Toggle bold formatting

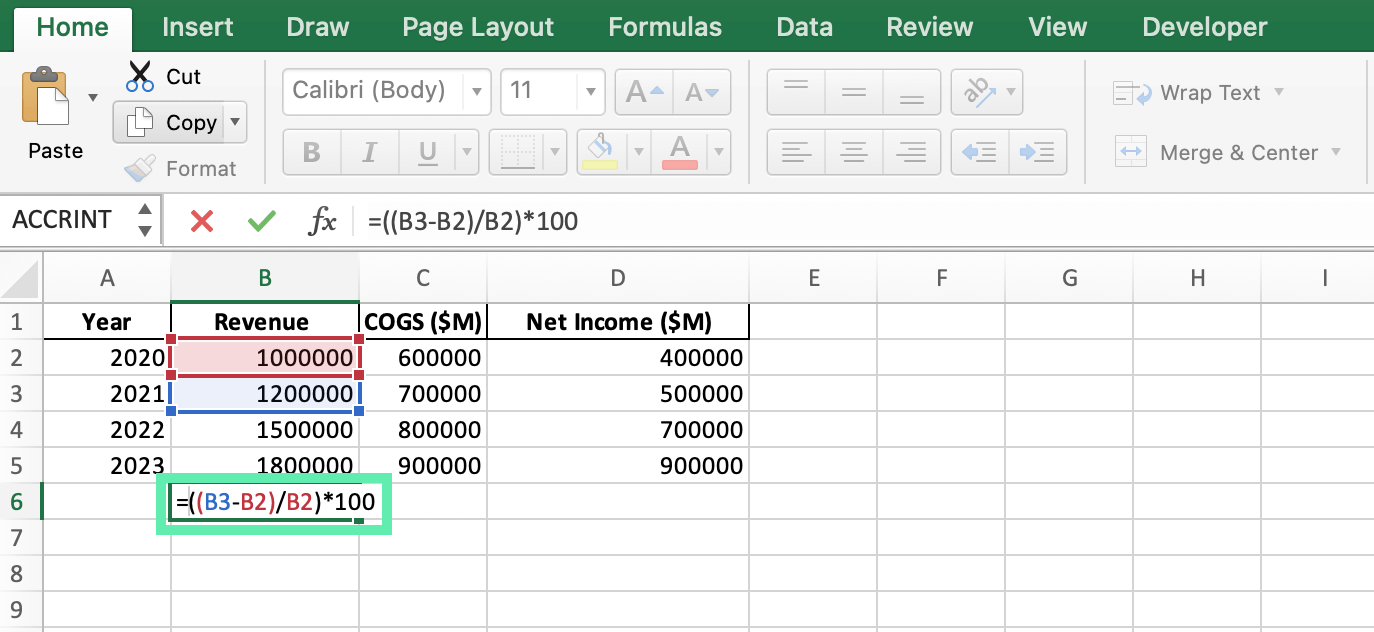point(311,152)
